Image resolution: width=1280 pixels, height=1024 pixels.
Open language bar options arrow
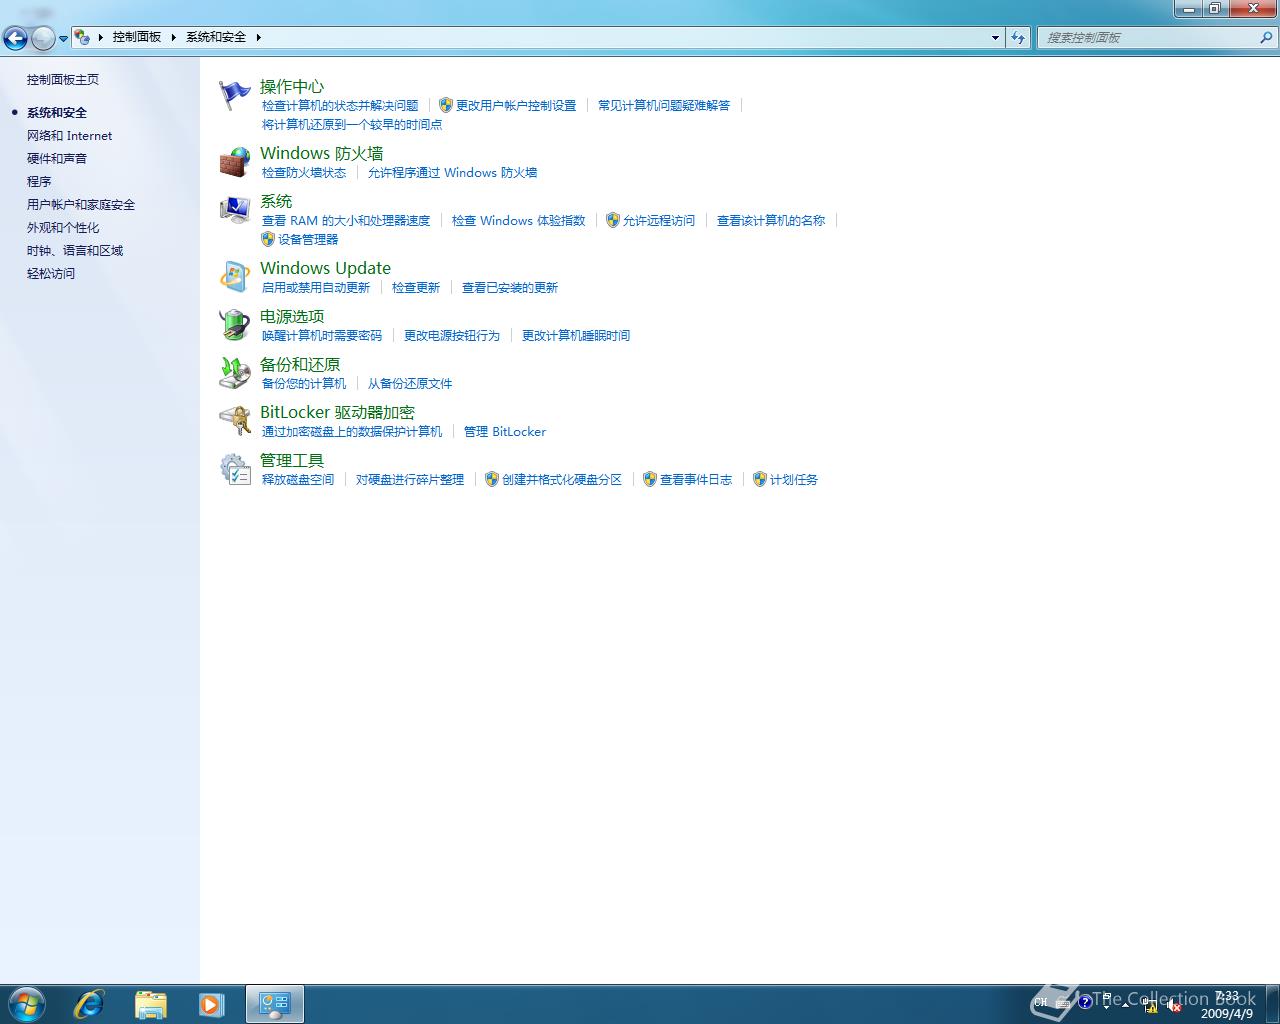[1106, 1007]
